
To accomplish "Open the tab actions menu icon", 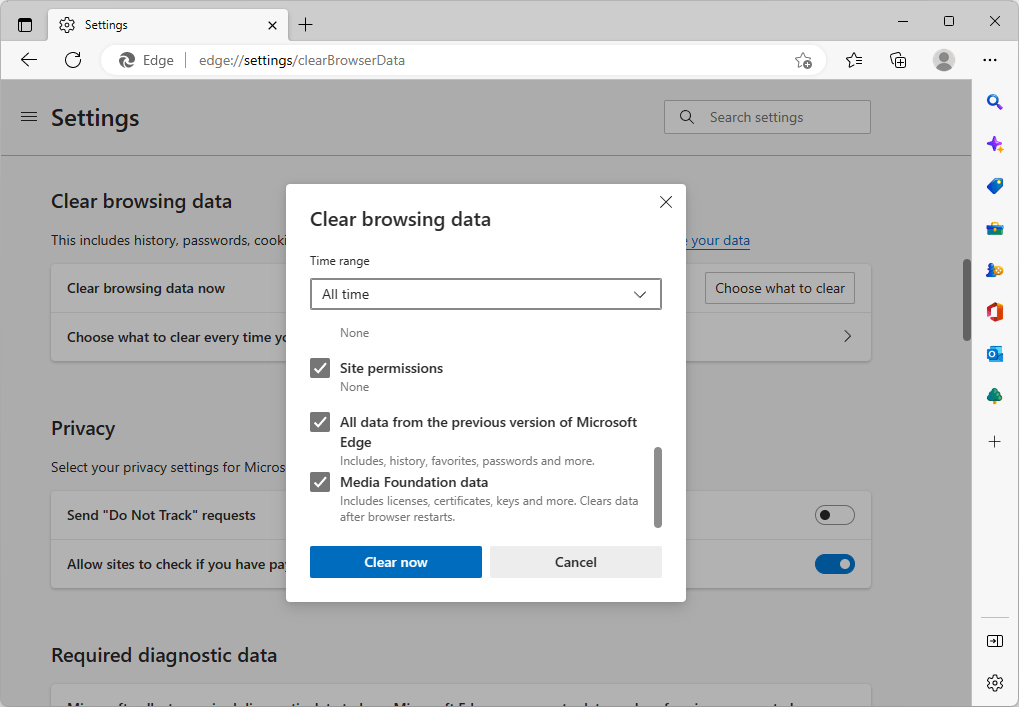I will [x=25, y=25].
